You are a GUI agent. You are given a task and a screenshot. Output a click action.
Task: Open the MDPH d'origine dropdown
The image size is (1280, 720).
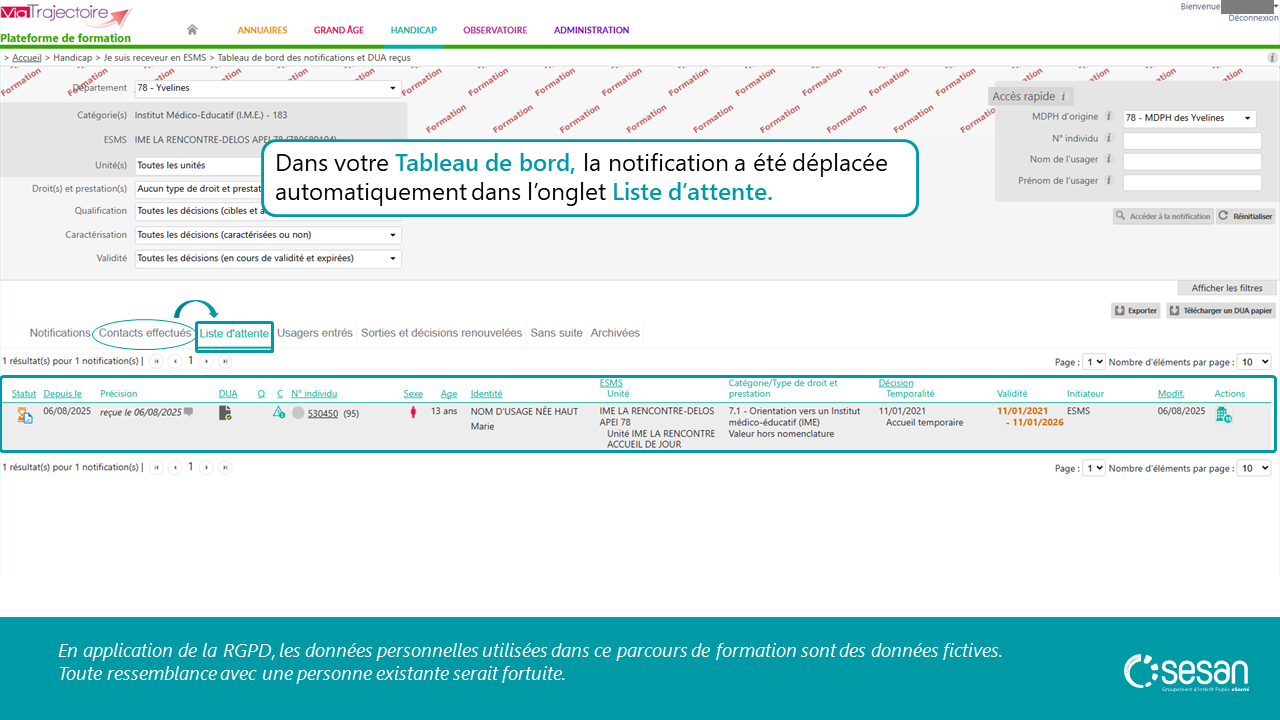1189,118
